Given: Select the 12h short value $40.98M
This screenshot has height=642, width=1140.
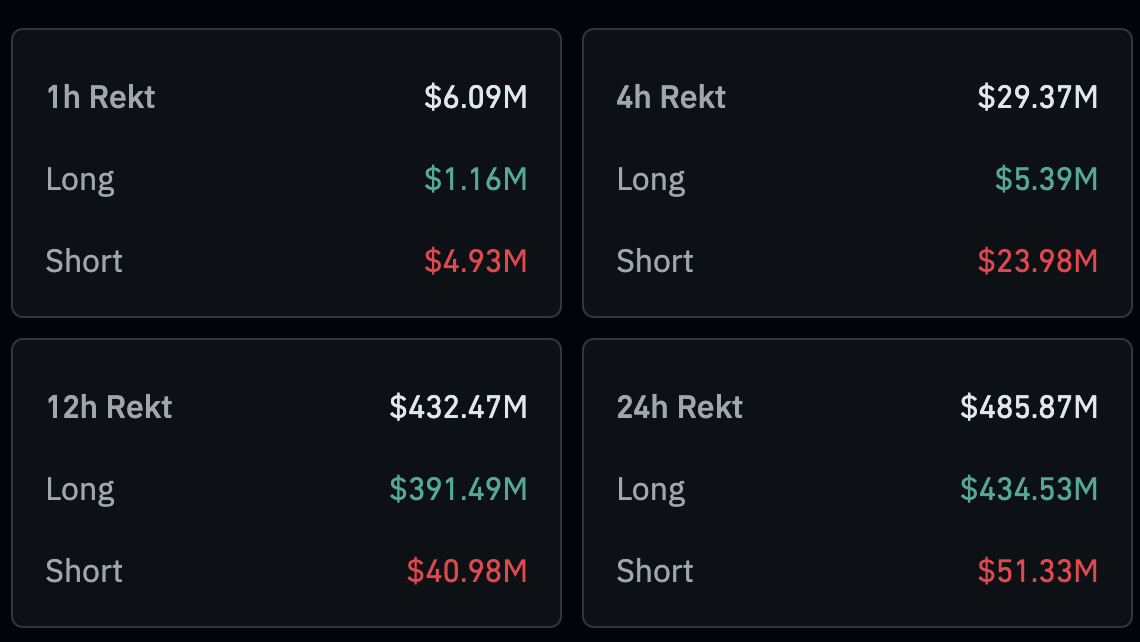Looking at the screenshot, I should pyautogui.click(x=466, y=571).
